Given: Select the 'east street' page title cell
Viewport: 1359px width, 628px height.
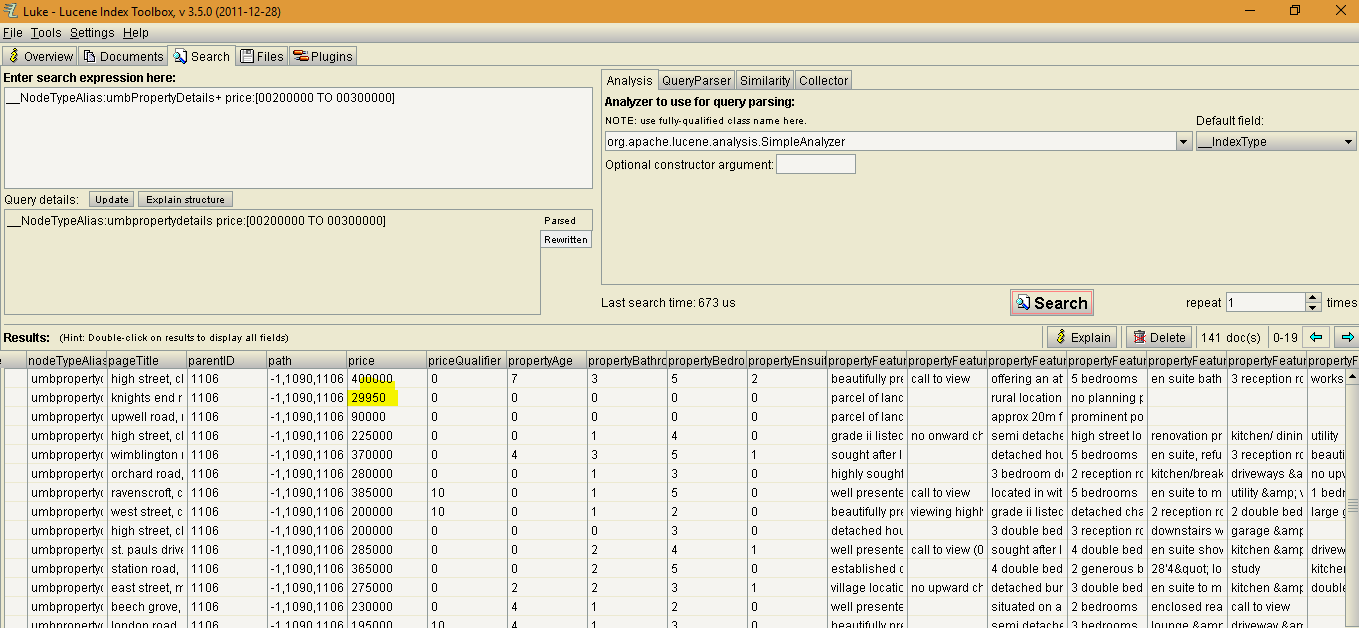Looking at the screenshot, I should click(146, 588).
